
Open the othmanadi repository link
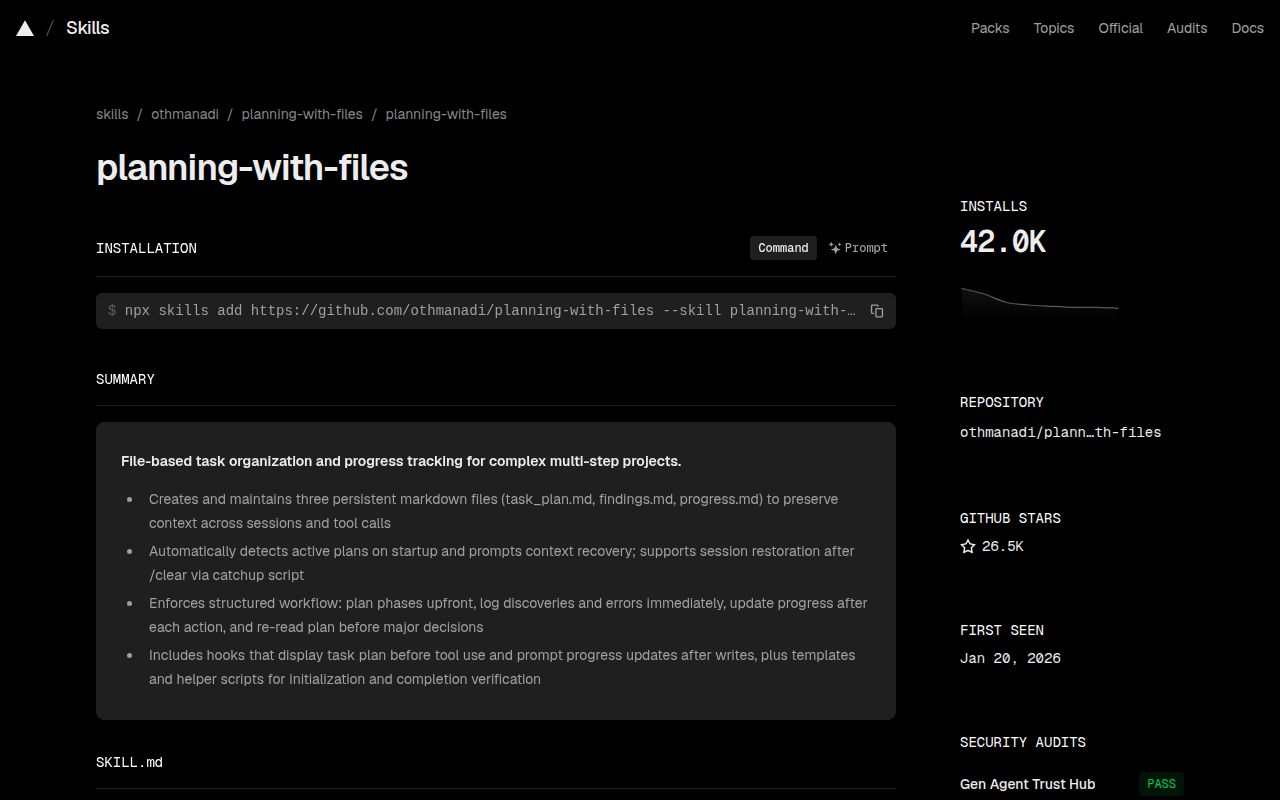pyautogui.click(x=1060, y=433)
